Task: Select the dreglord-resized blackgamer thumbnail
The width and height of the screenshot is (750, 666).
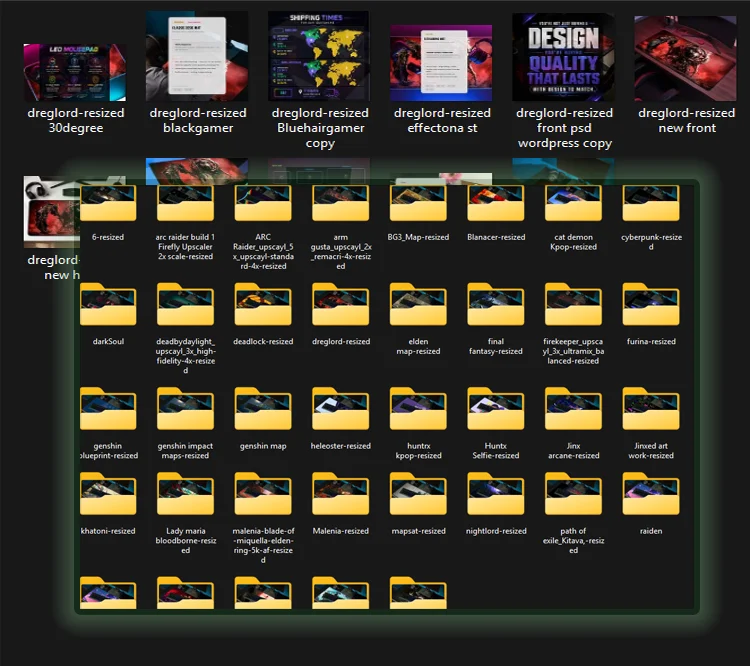Action: (197, 56)
